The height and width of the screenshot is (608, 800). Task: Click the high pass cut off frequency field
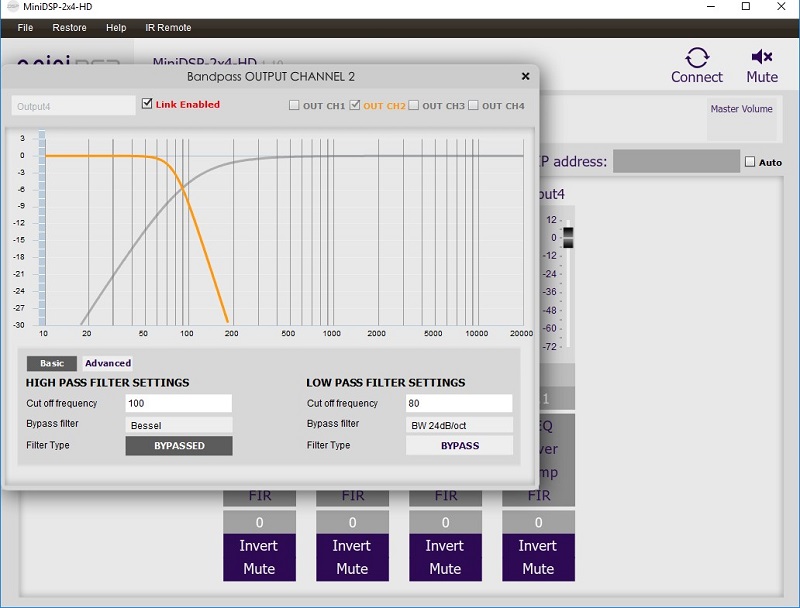tap(179, 403)
